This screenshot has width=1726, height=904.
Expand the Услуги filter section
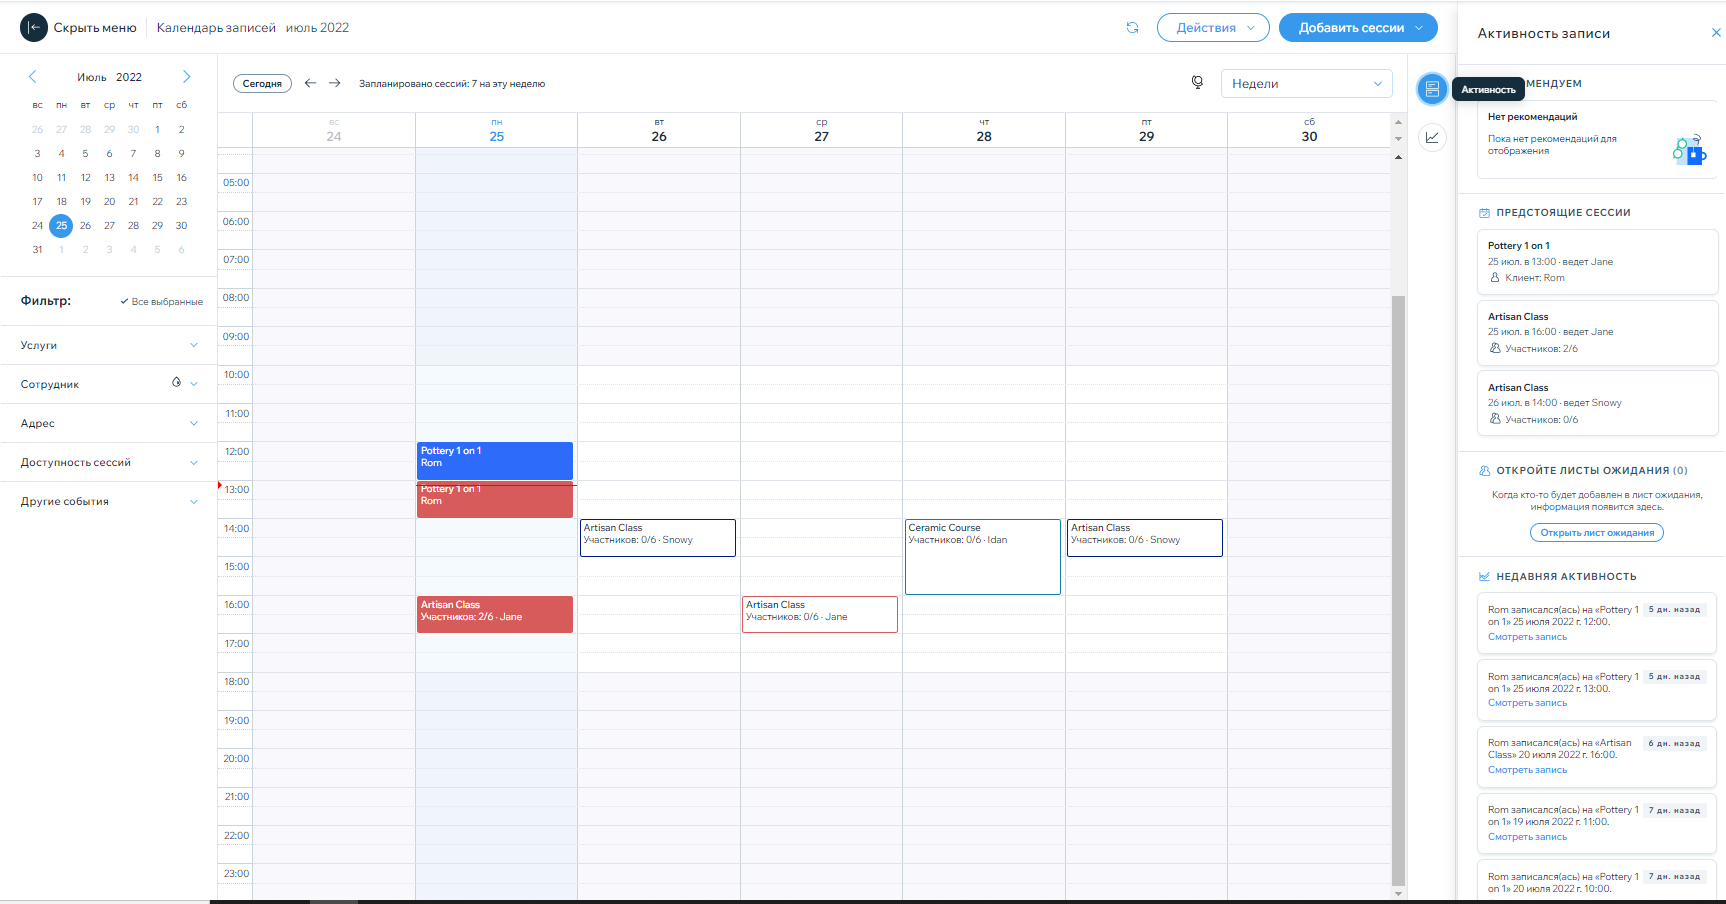point(108,345)
